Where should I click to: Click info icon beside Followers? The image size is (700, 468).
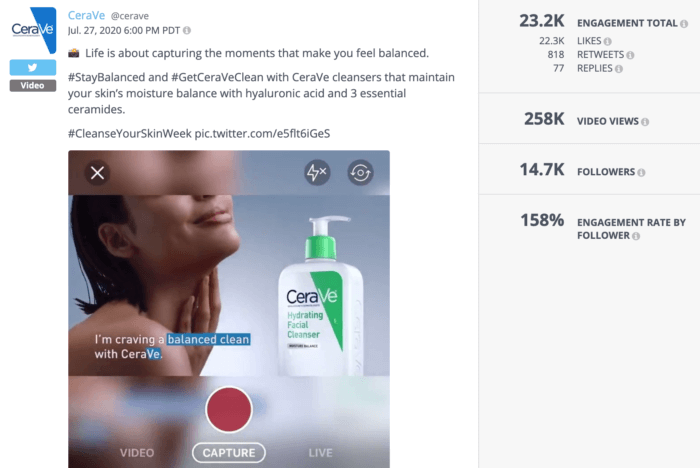(641, 172)
